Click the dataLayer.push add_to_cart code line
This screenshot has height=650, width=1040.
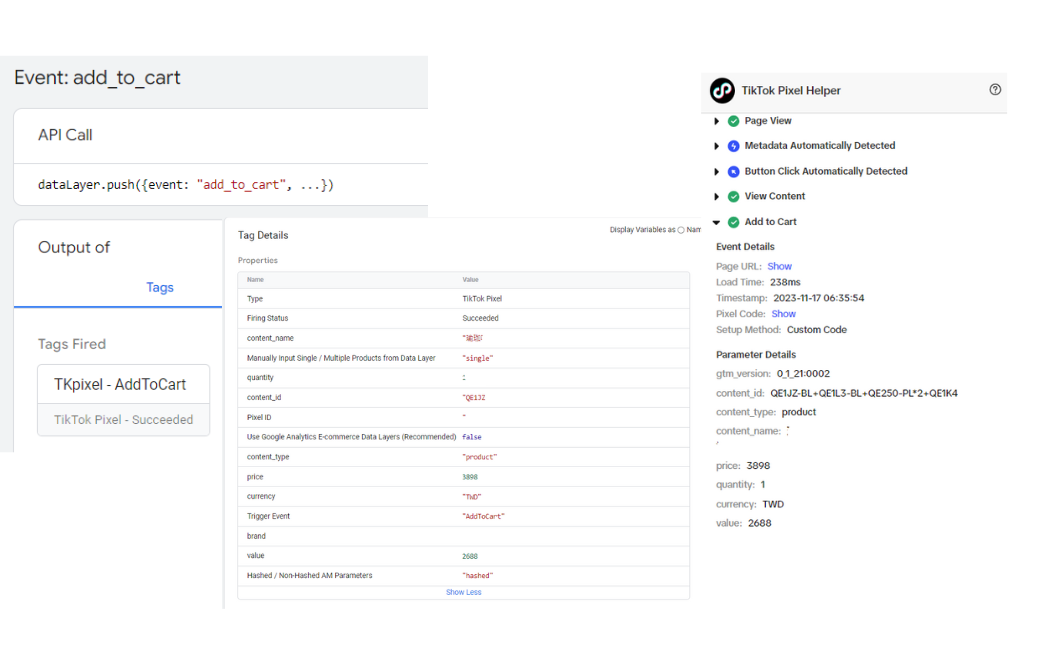(186, 185)
